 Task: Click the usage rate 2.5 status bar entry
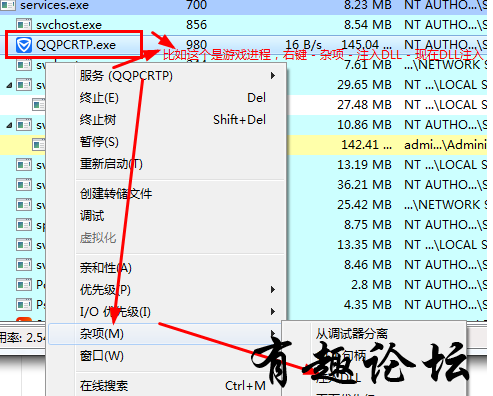point(22,338)
